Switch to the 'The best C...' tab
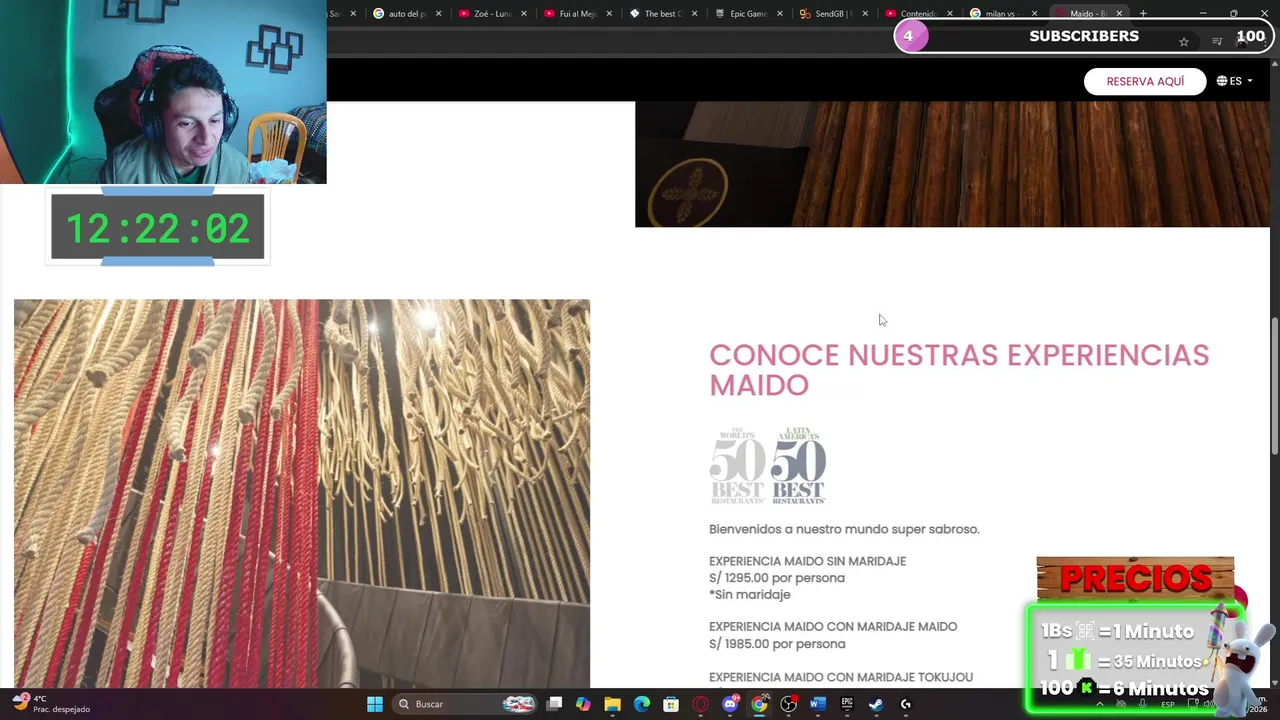This screenshot has width=1280, height=720. point(662,13)
